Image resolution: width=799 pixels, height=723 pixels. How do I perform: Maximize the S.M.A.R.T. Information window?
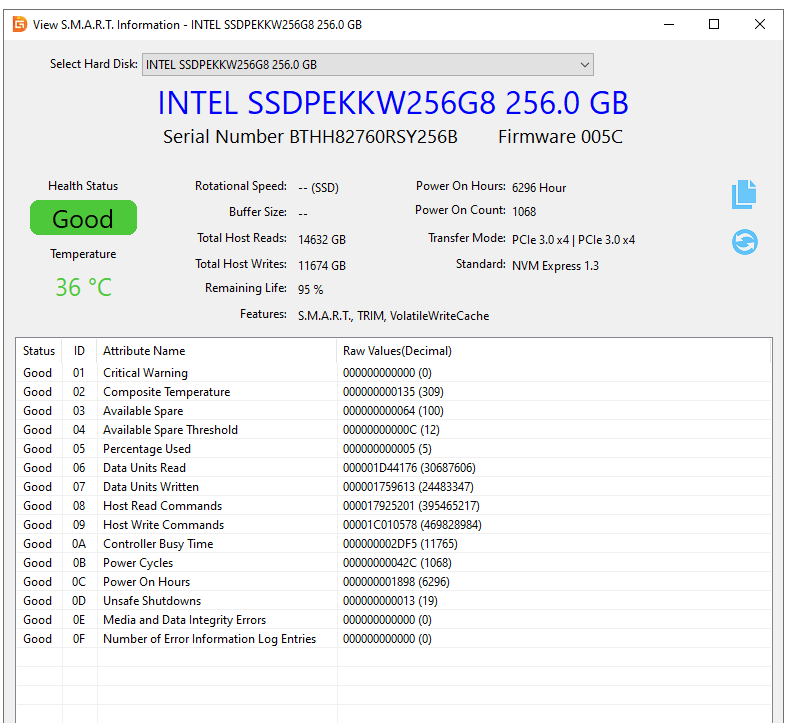[714, 24]
